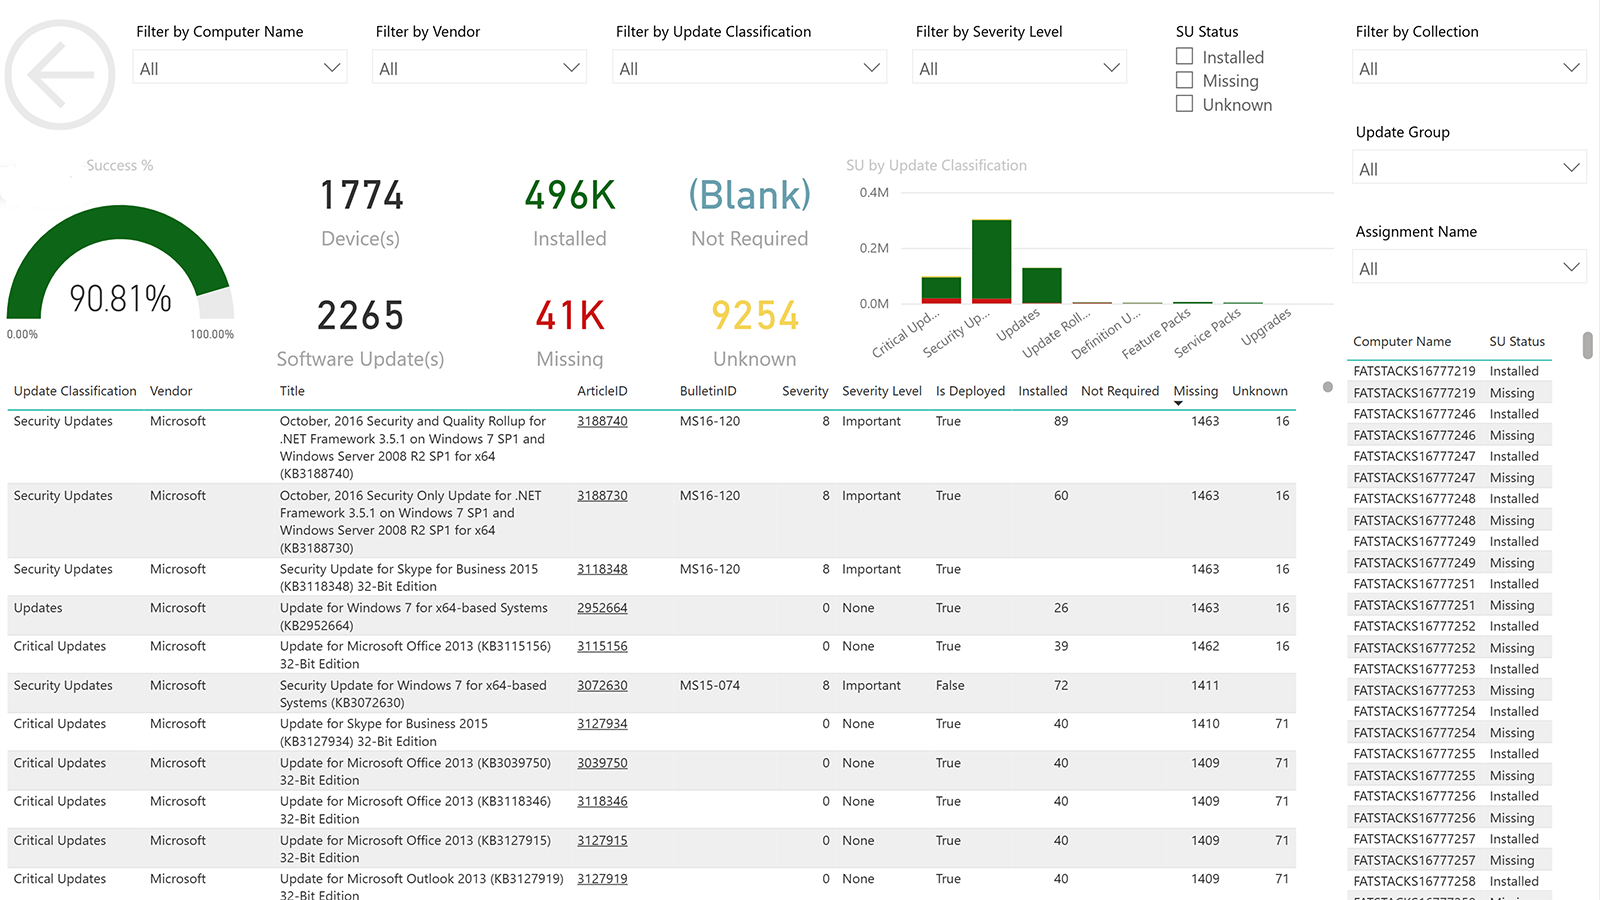Select FATSTACKS16777249 Installed row

[1450, 541]
